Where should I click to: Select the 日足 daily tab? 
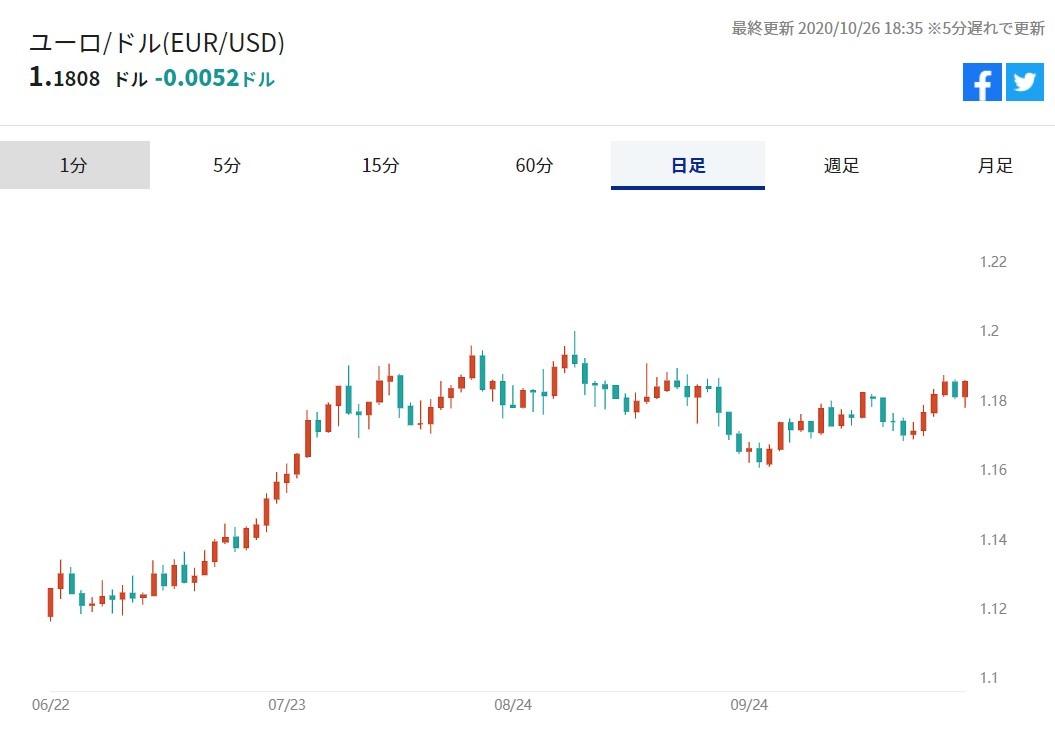(688, 166)
